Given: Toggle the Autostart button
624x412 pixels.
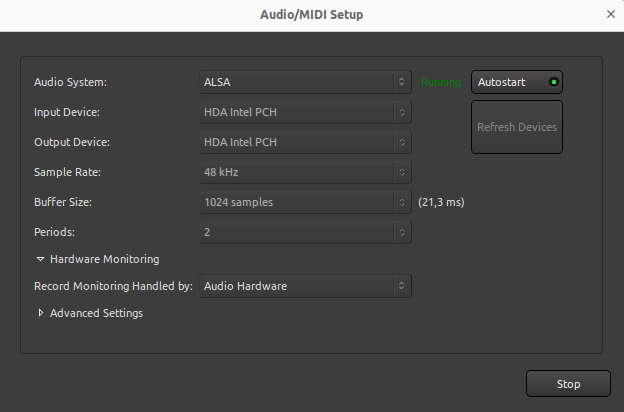Looking at the screenshot, I should tap(516, 82).
